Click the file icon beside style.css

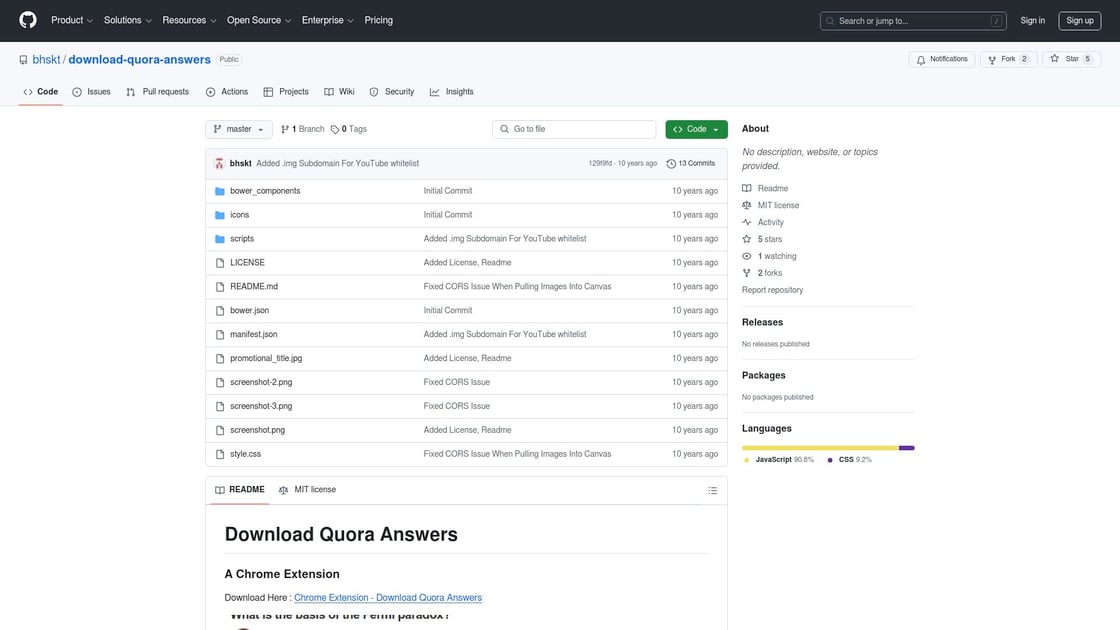[220, 454]
